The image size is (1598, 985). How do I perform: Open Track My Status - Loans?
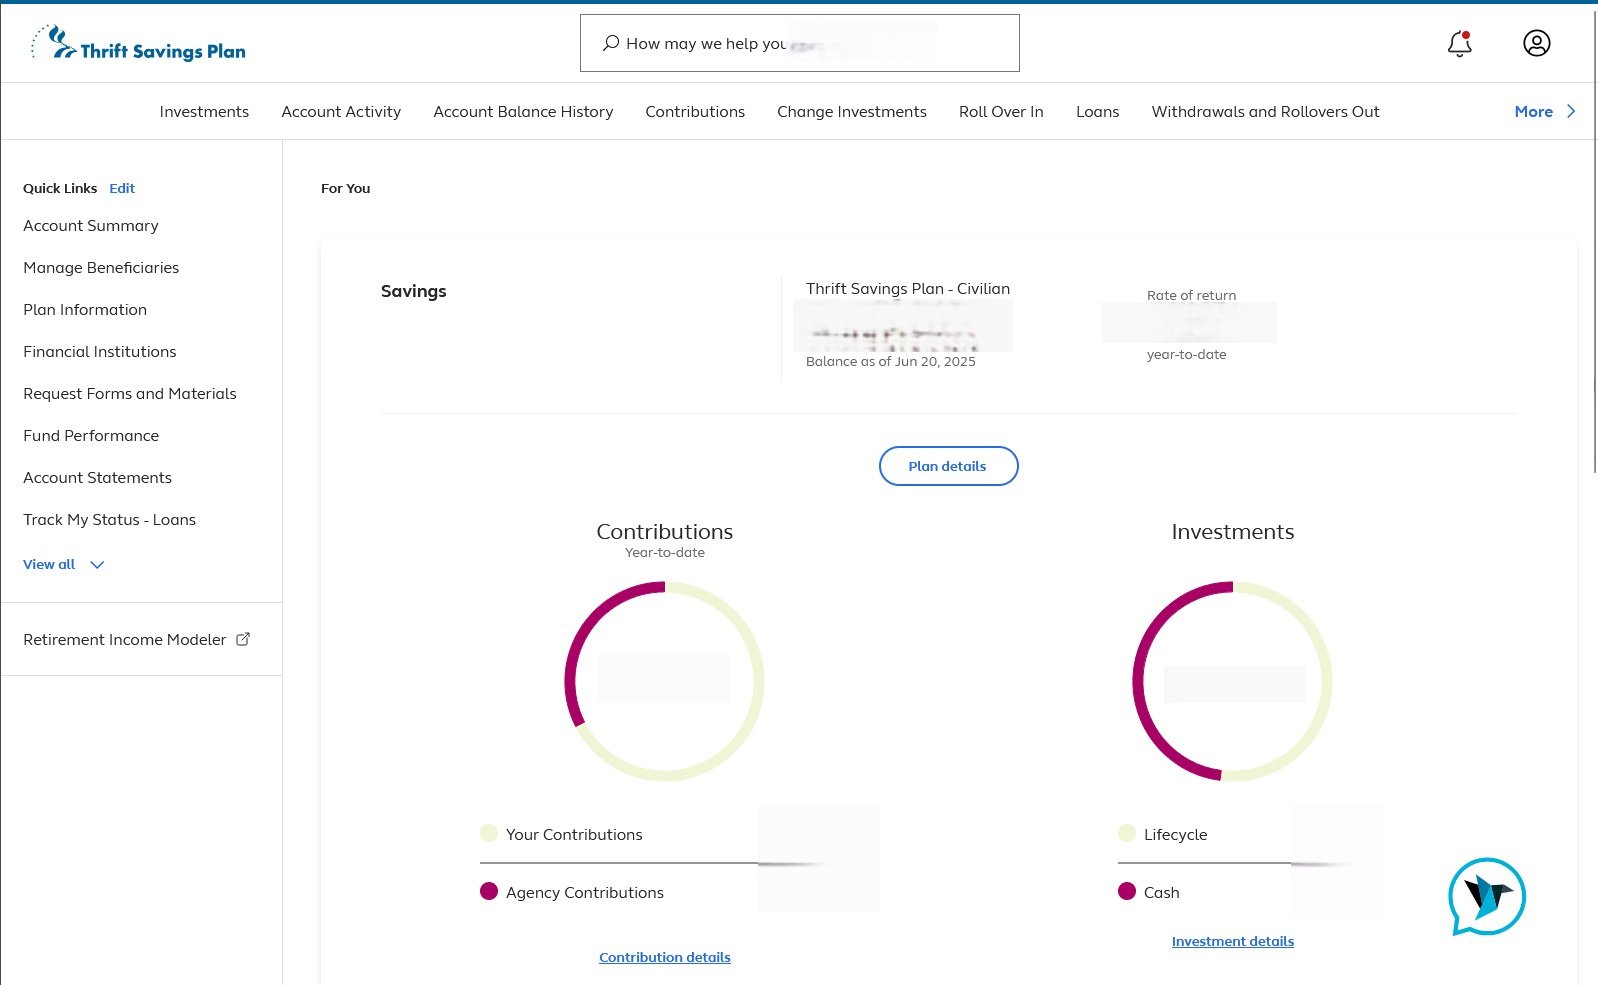pos(110,520)
